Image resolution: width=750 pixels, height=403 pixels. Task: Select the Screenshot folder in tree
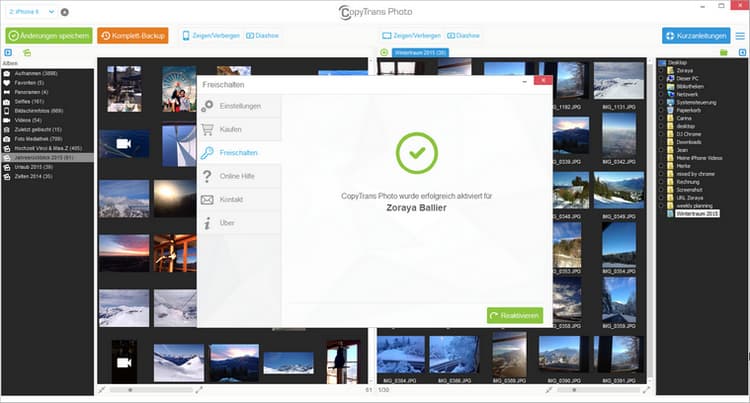[689, 190]
